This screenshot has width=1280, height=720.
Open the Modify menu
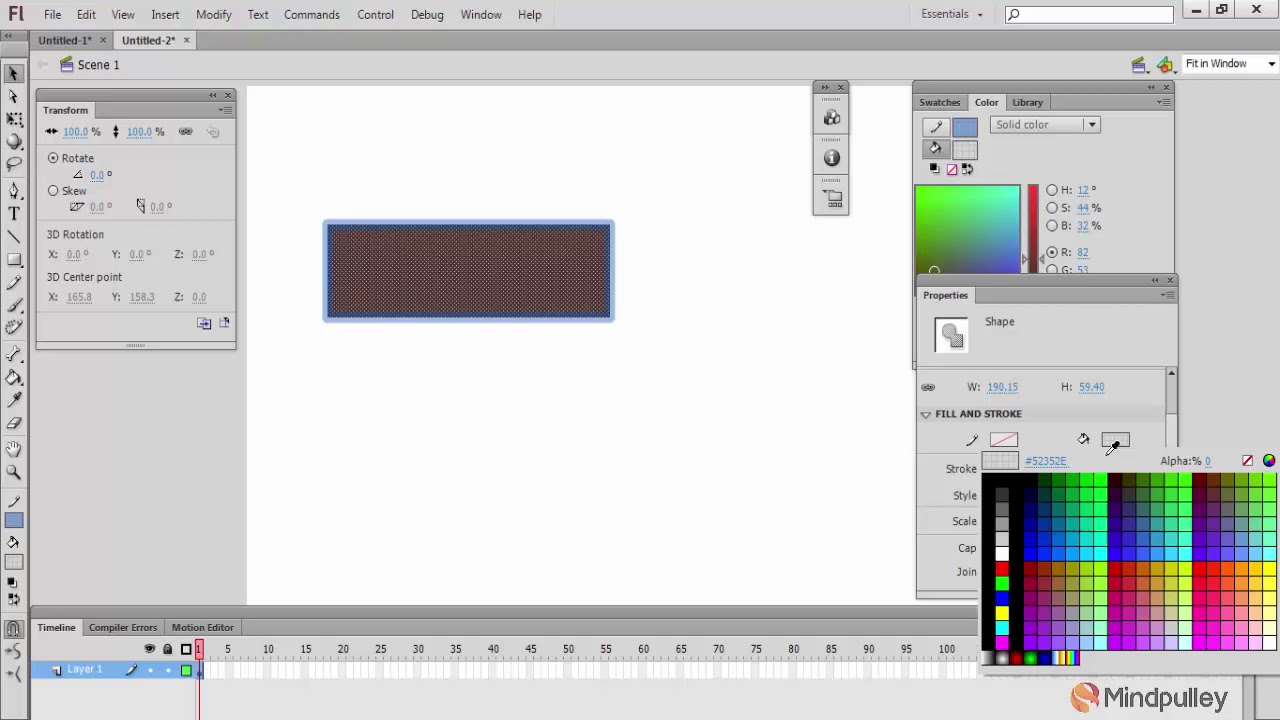[213, 14]
